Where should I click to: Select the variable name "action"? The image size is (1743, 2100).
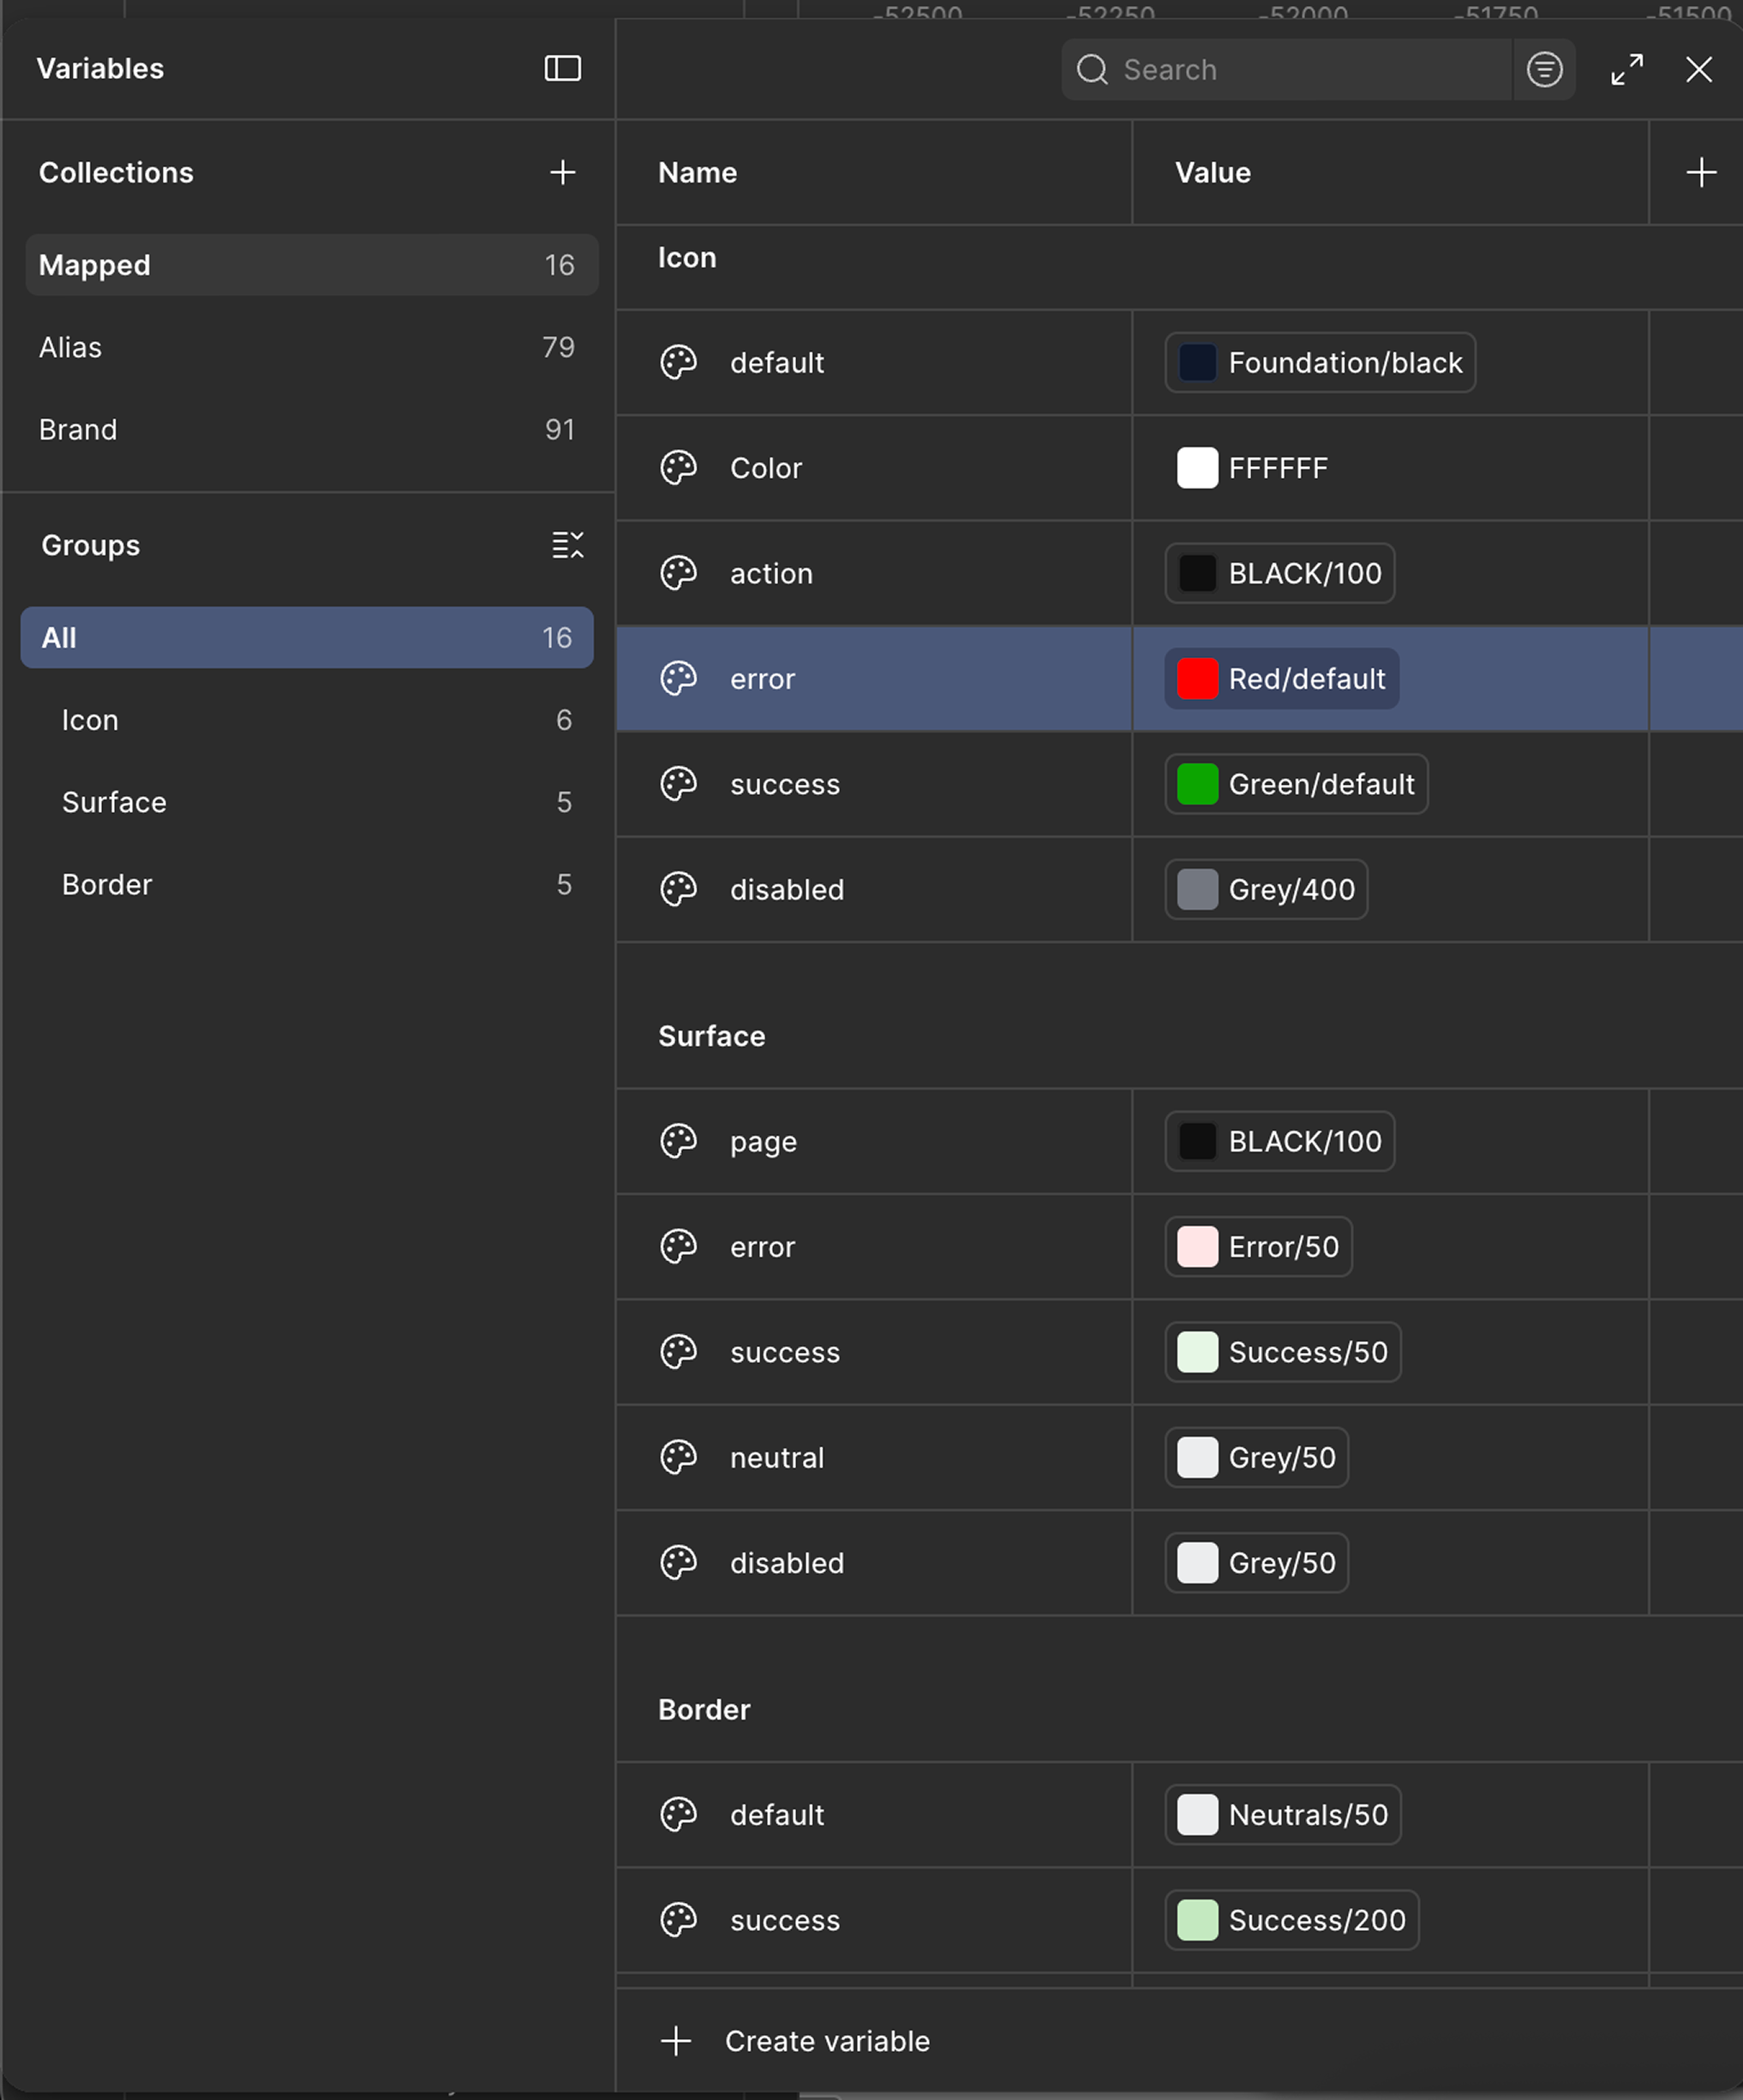tap(771, 573)
